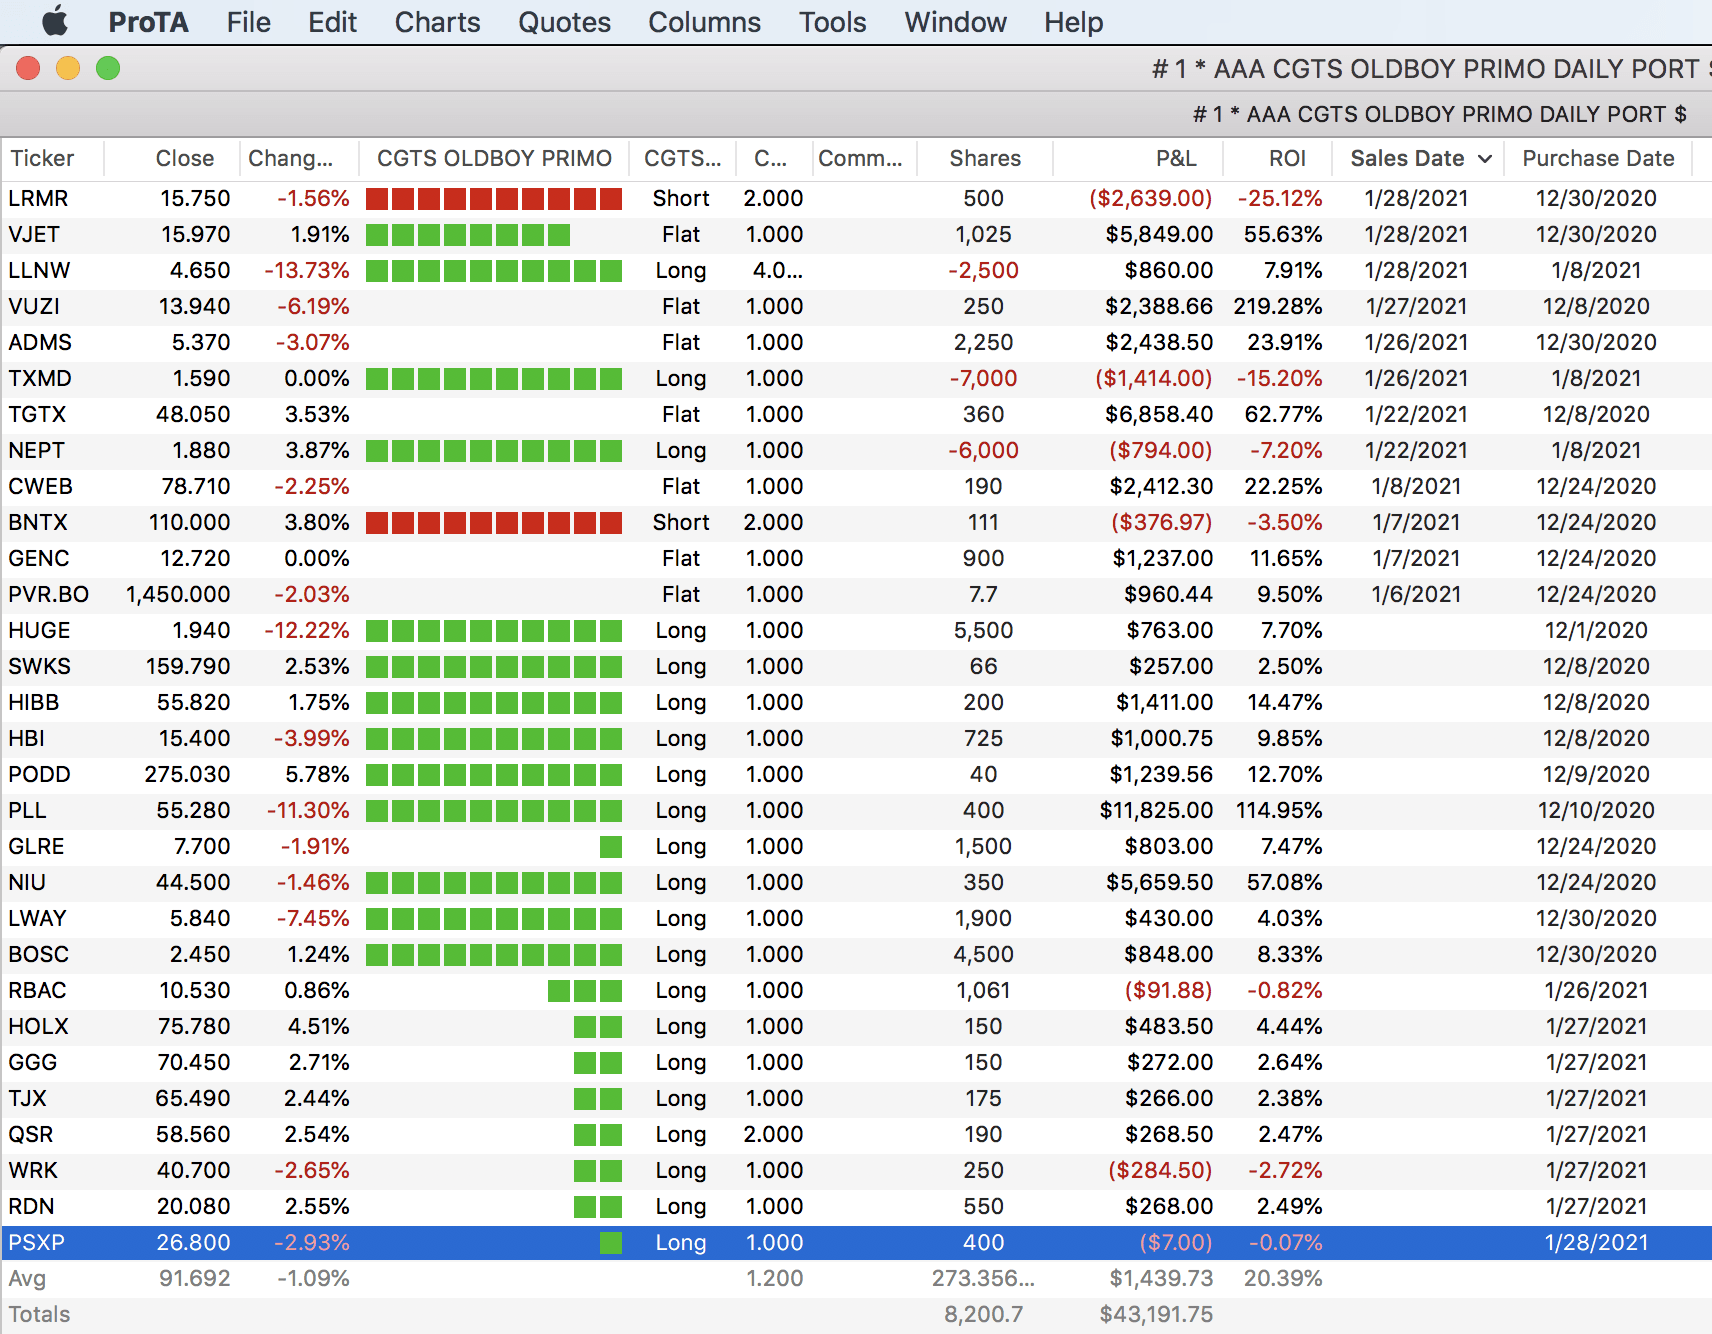Open the Quotes menu

pos(564,22)
